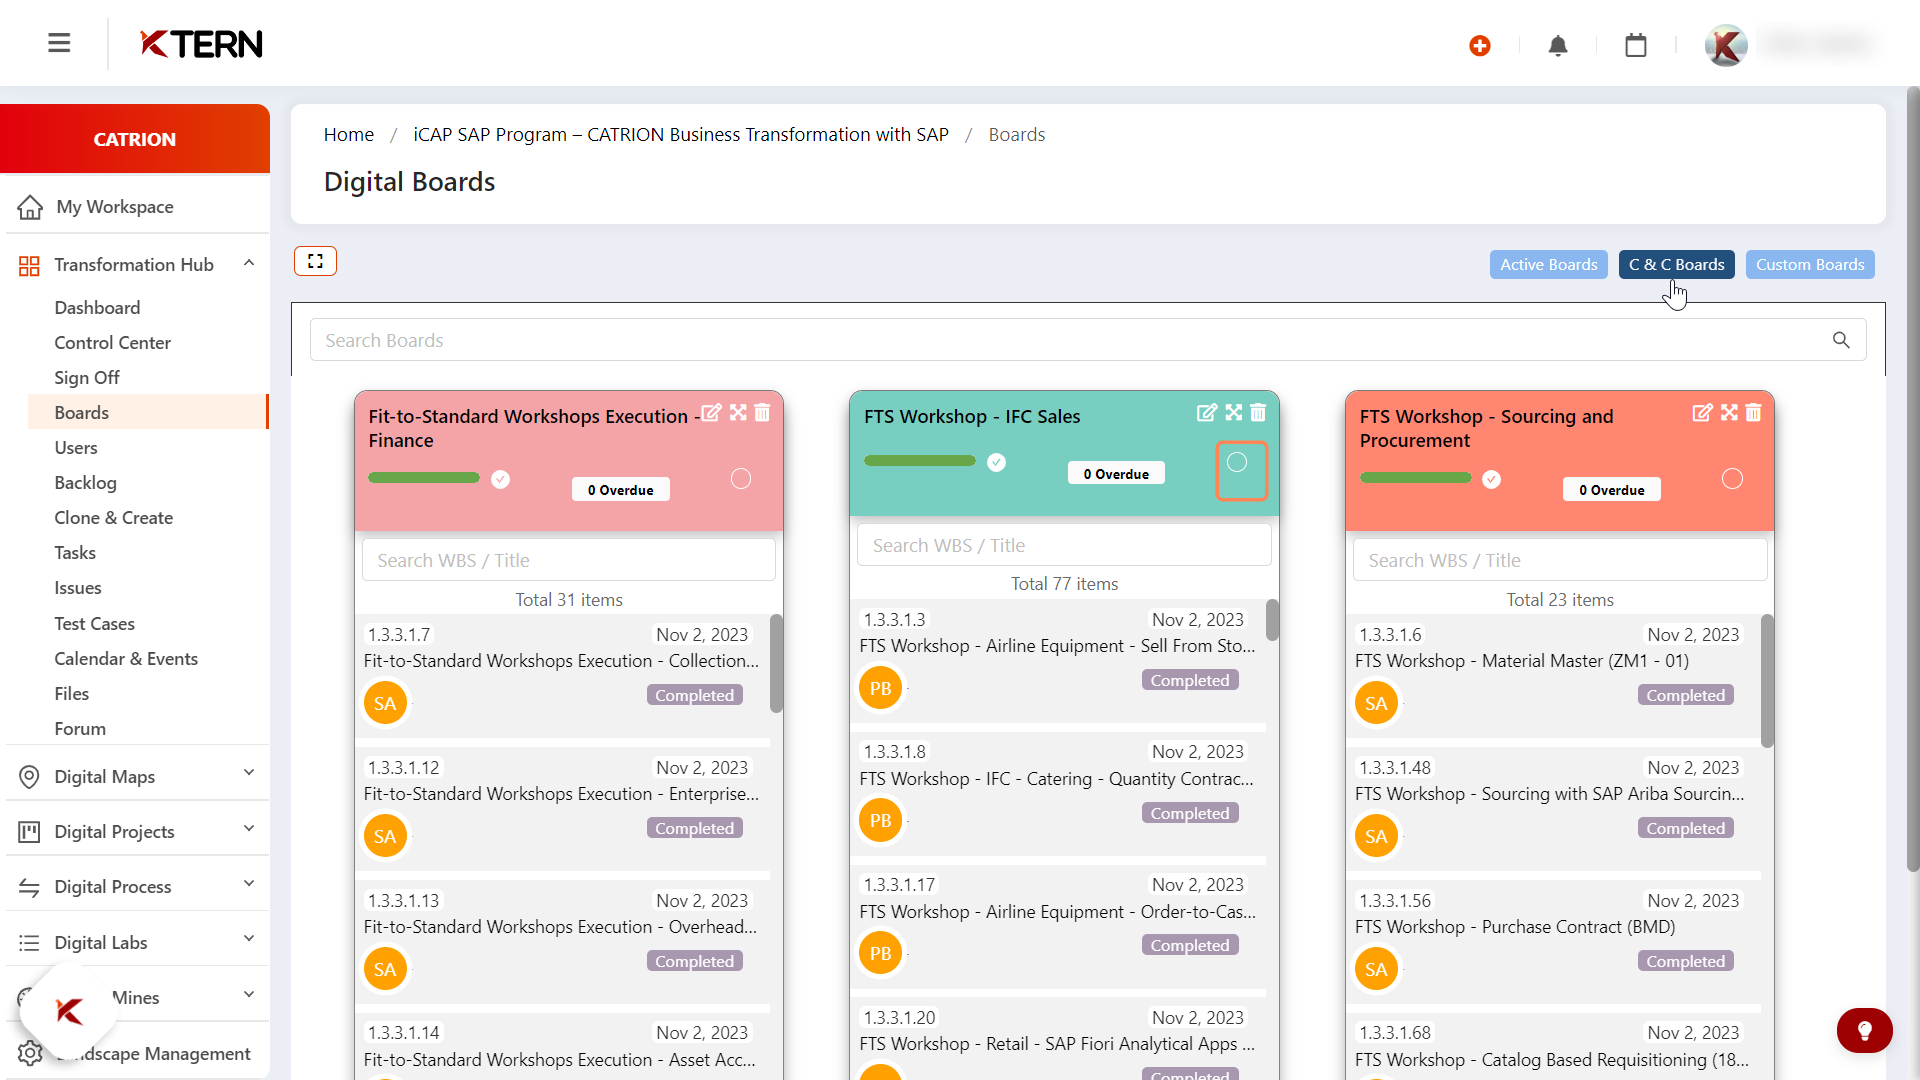The image size is (1920, 1080).
Task: Click Finance board green progress bar
Action: click(424, 478)
